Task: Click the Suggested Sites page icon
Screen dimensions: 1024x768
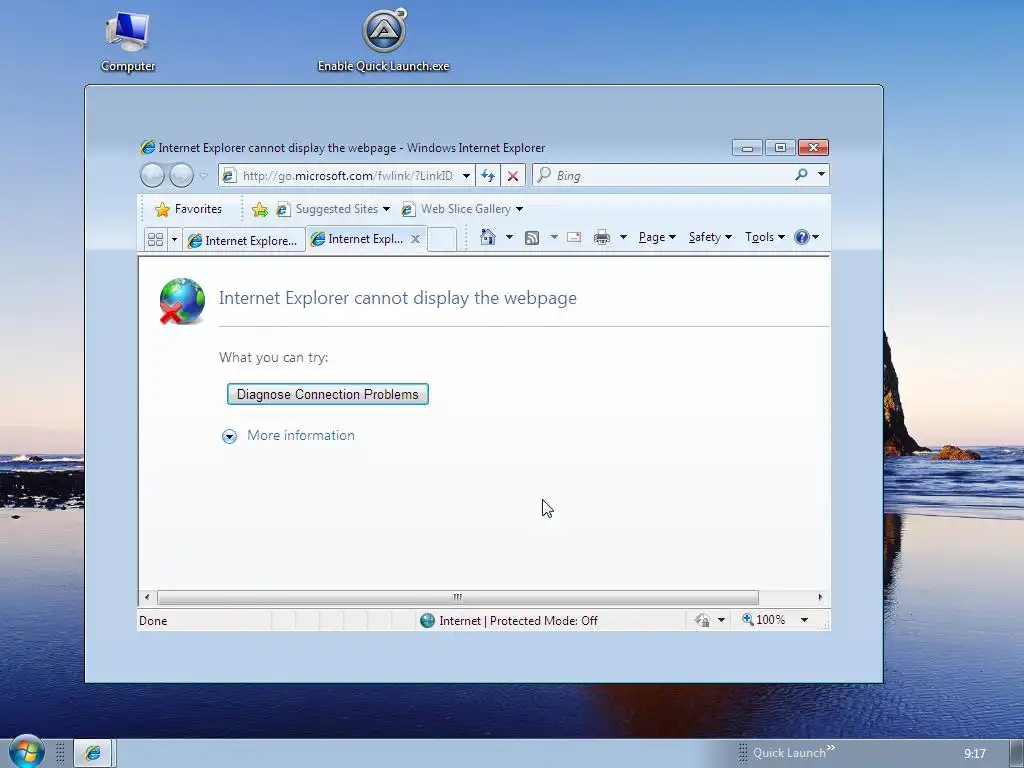Action: coord(283,209)
